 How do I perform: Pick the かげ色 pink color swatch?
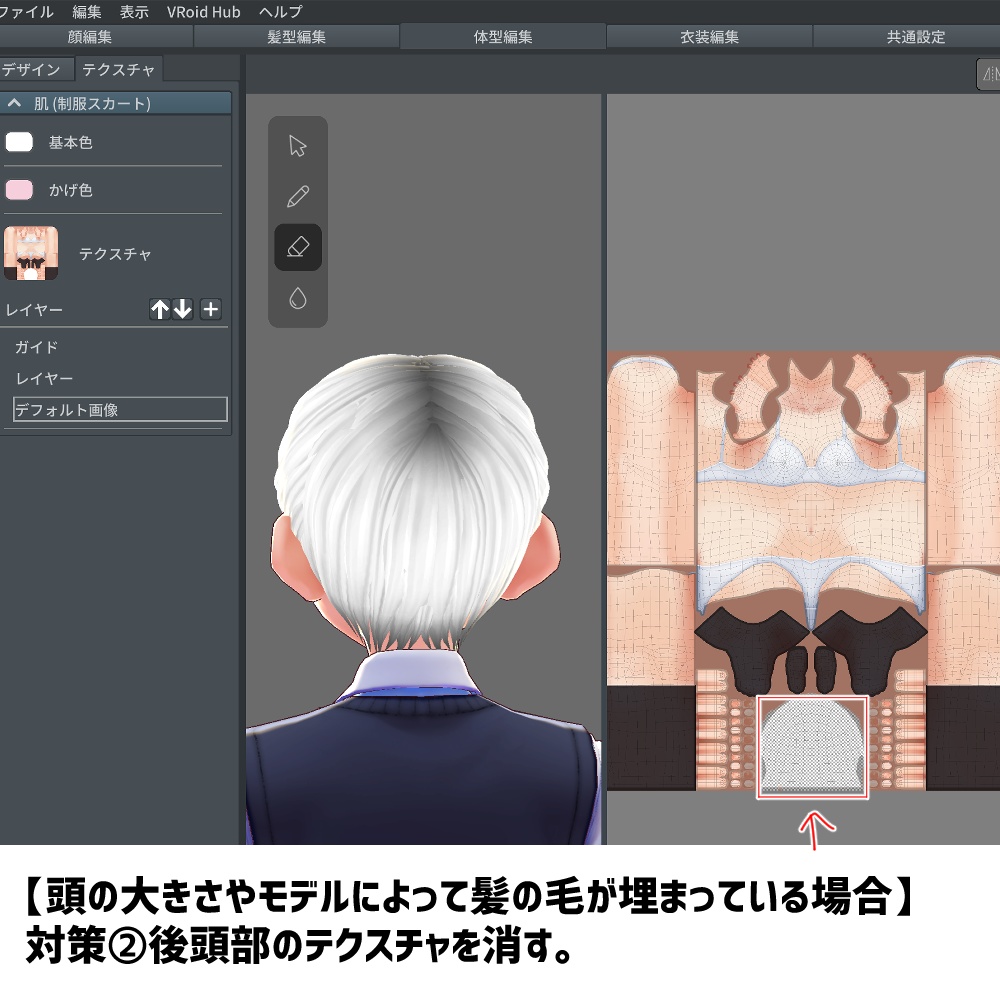(18, 190)
